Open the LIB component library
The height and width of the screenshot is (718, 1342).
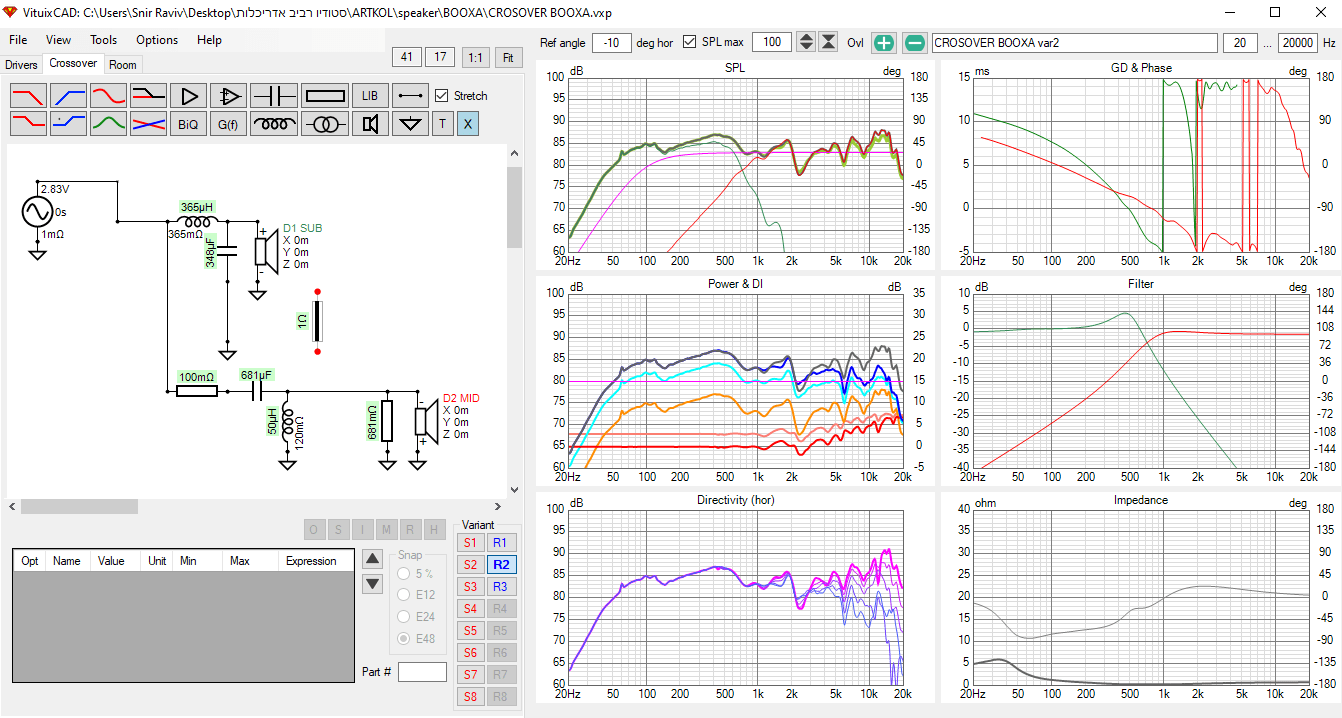click(370, 96)
